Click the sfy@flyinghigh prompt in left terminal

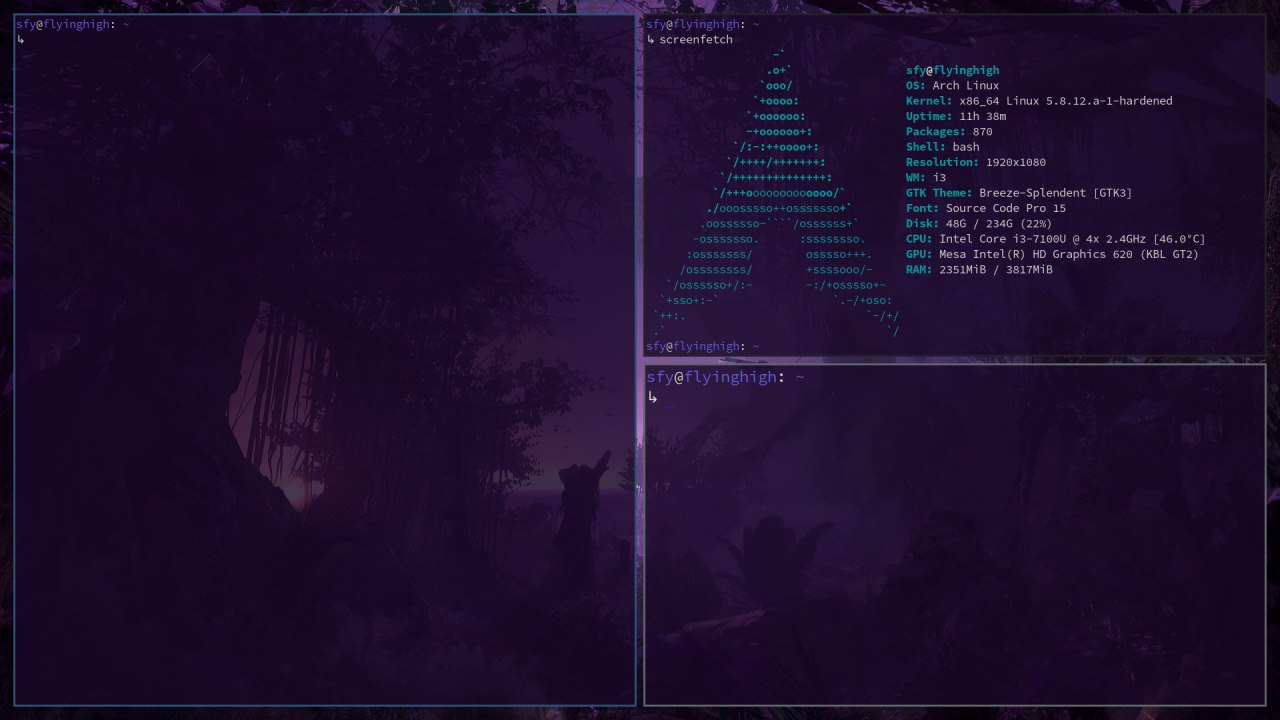(x=63, y=24)
